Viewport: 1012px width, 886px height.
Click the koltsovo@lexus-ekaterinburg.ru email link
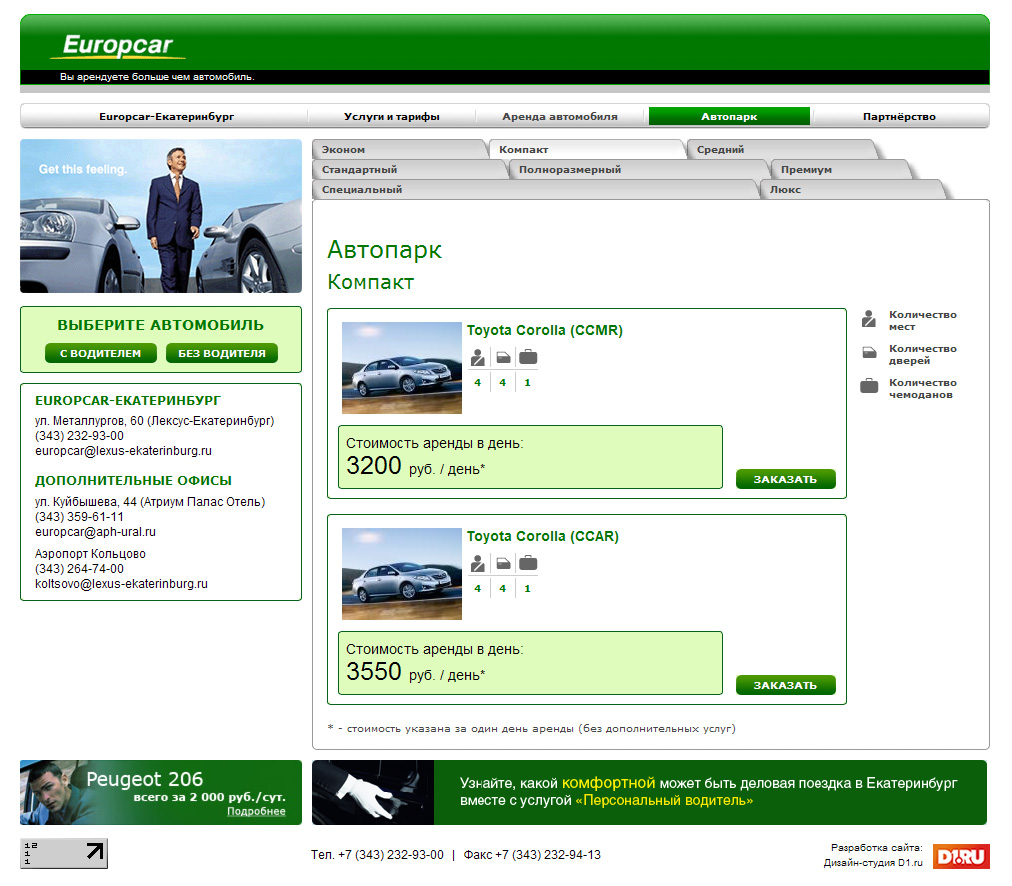pyautogui.click(x=121, y=584)
